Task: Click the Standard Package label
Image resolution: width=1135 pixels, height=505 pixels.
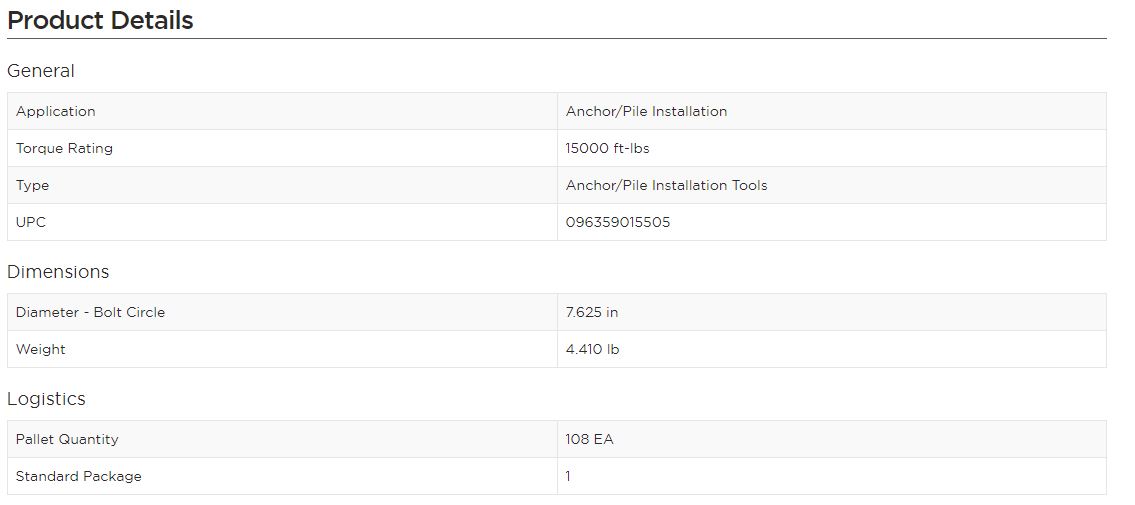Action: click(x=79, y=476)
